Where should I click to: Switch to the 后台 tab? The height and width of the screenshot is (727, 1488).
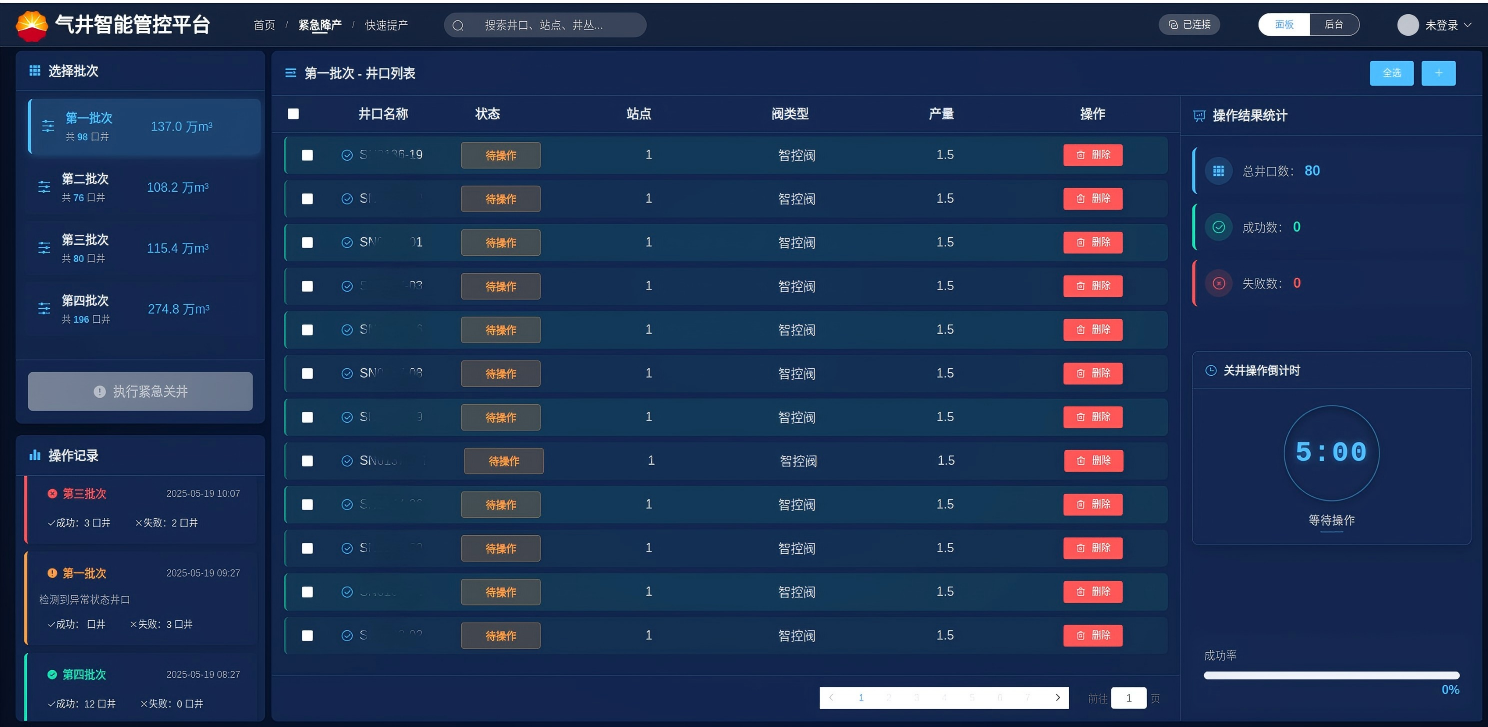[x=1334, y=25]
